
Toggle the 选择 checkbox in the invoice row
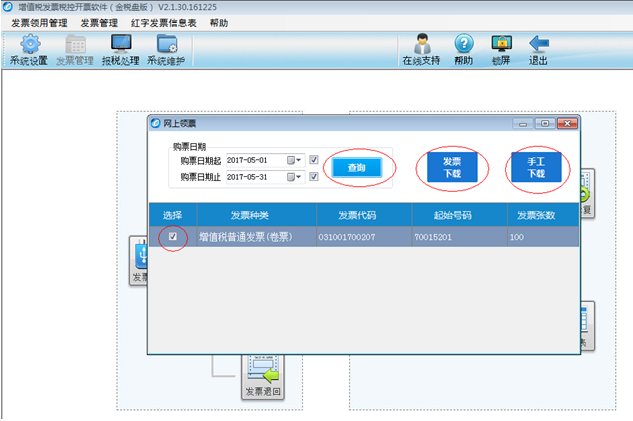tap(172, 237)
